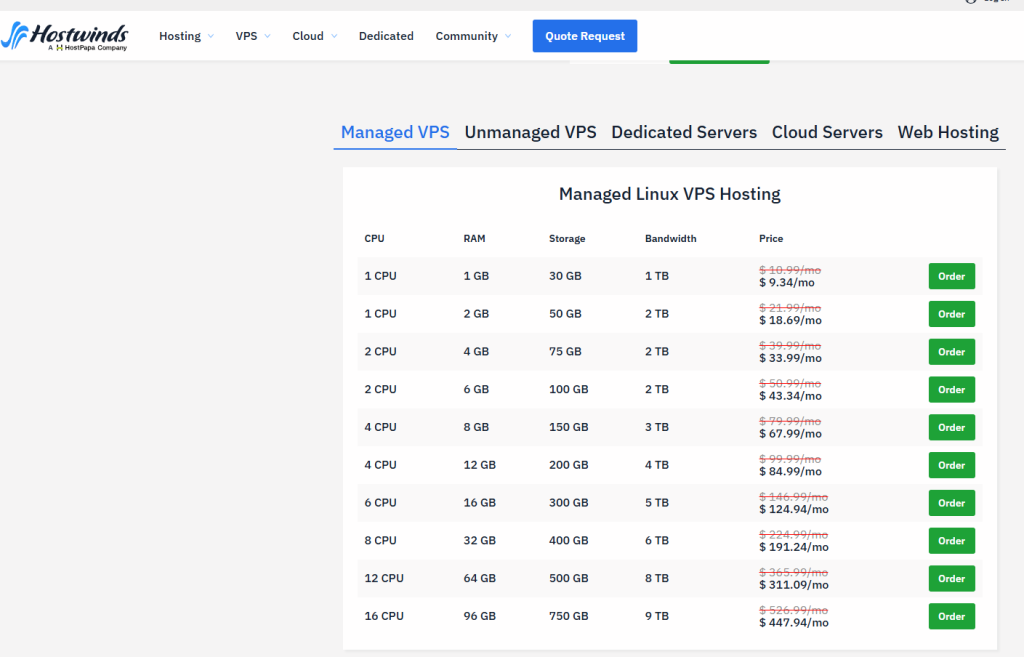Image resolution: width=1024 pixels, height=657 pixels.
Task: Click the Storage column header
Action: point(567,238)
